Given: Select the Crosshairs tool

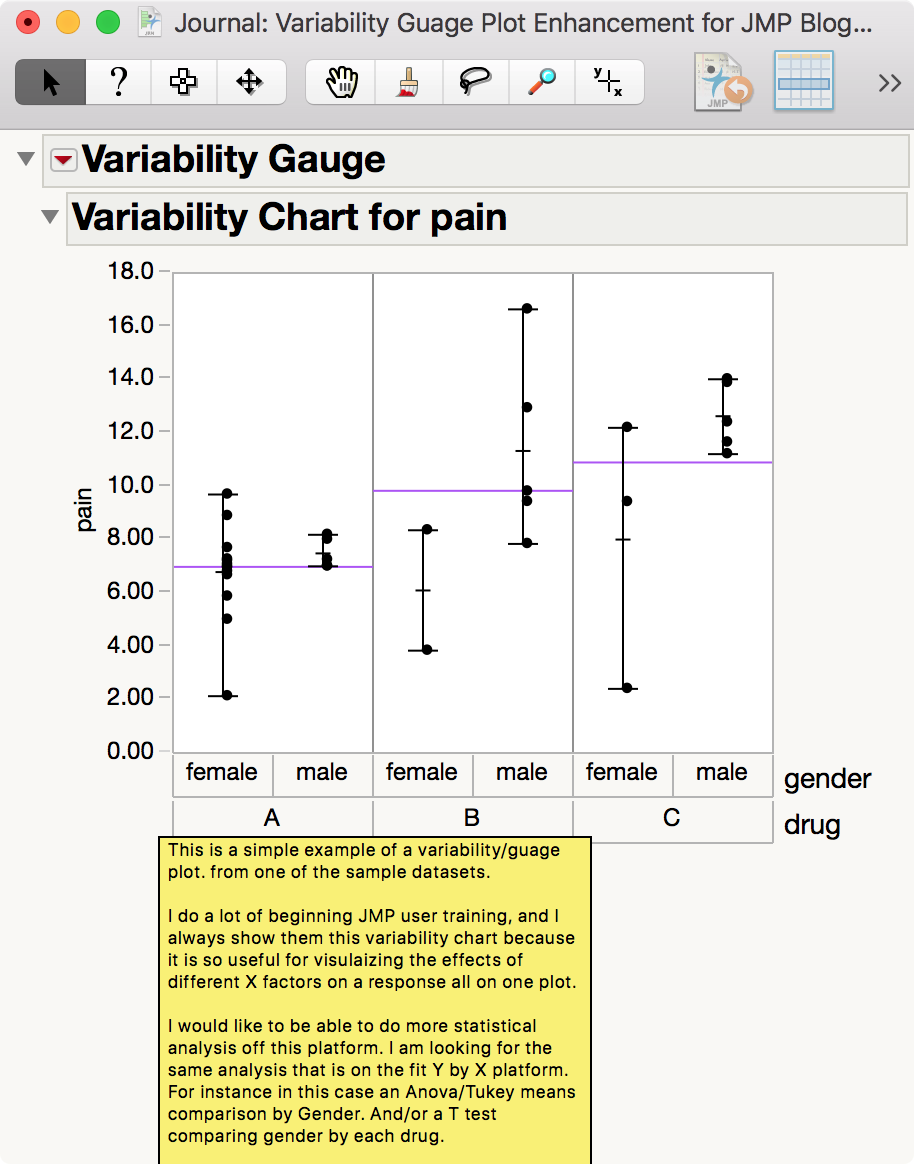Looking at the screenshot, I should click(x=609, y=82).
